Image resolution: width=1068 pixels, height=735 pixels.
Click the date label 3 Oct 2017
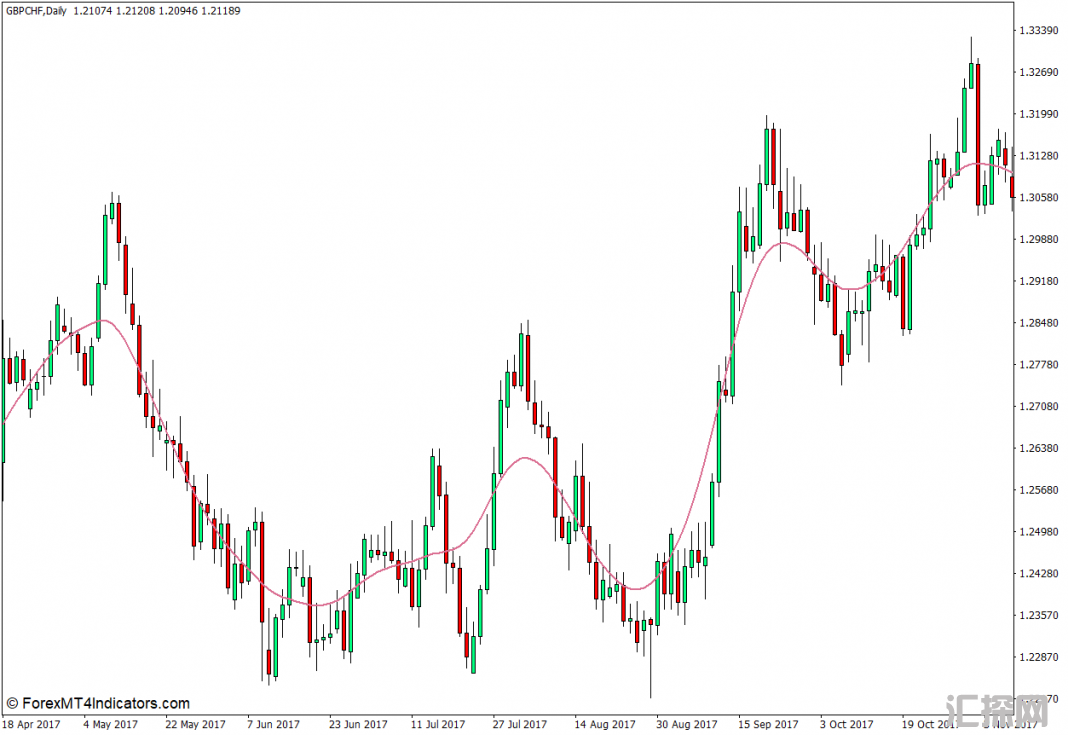pyautogui.click(x=847, y=724)
